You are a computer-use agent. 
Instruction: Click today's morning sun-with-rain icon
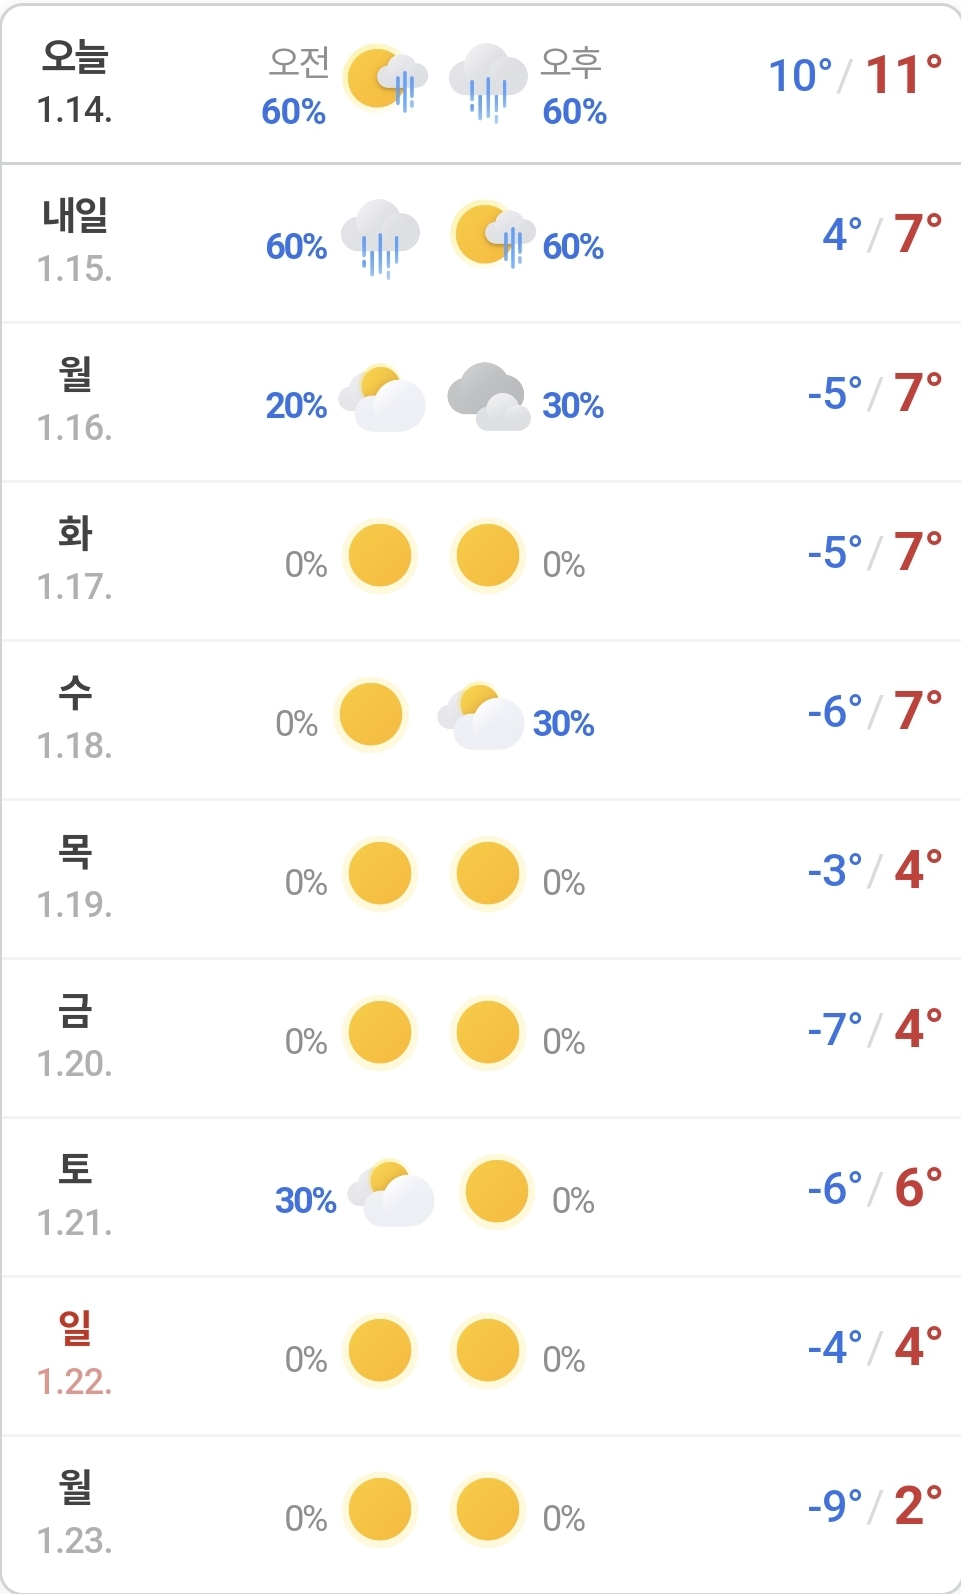coord(385,79)
